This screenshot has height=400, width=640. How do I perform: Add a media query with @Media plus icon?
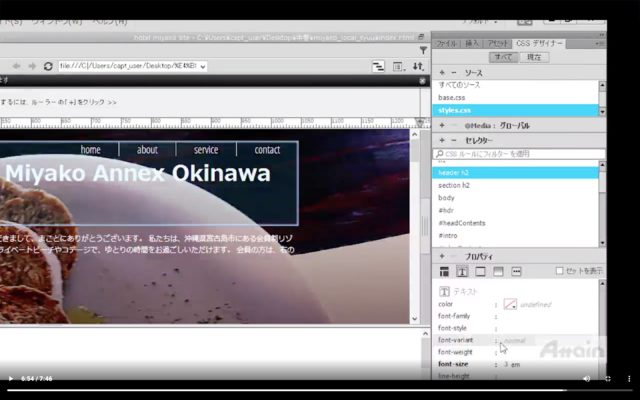coord(442,125)
